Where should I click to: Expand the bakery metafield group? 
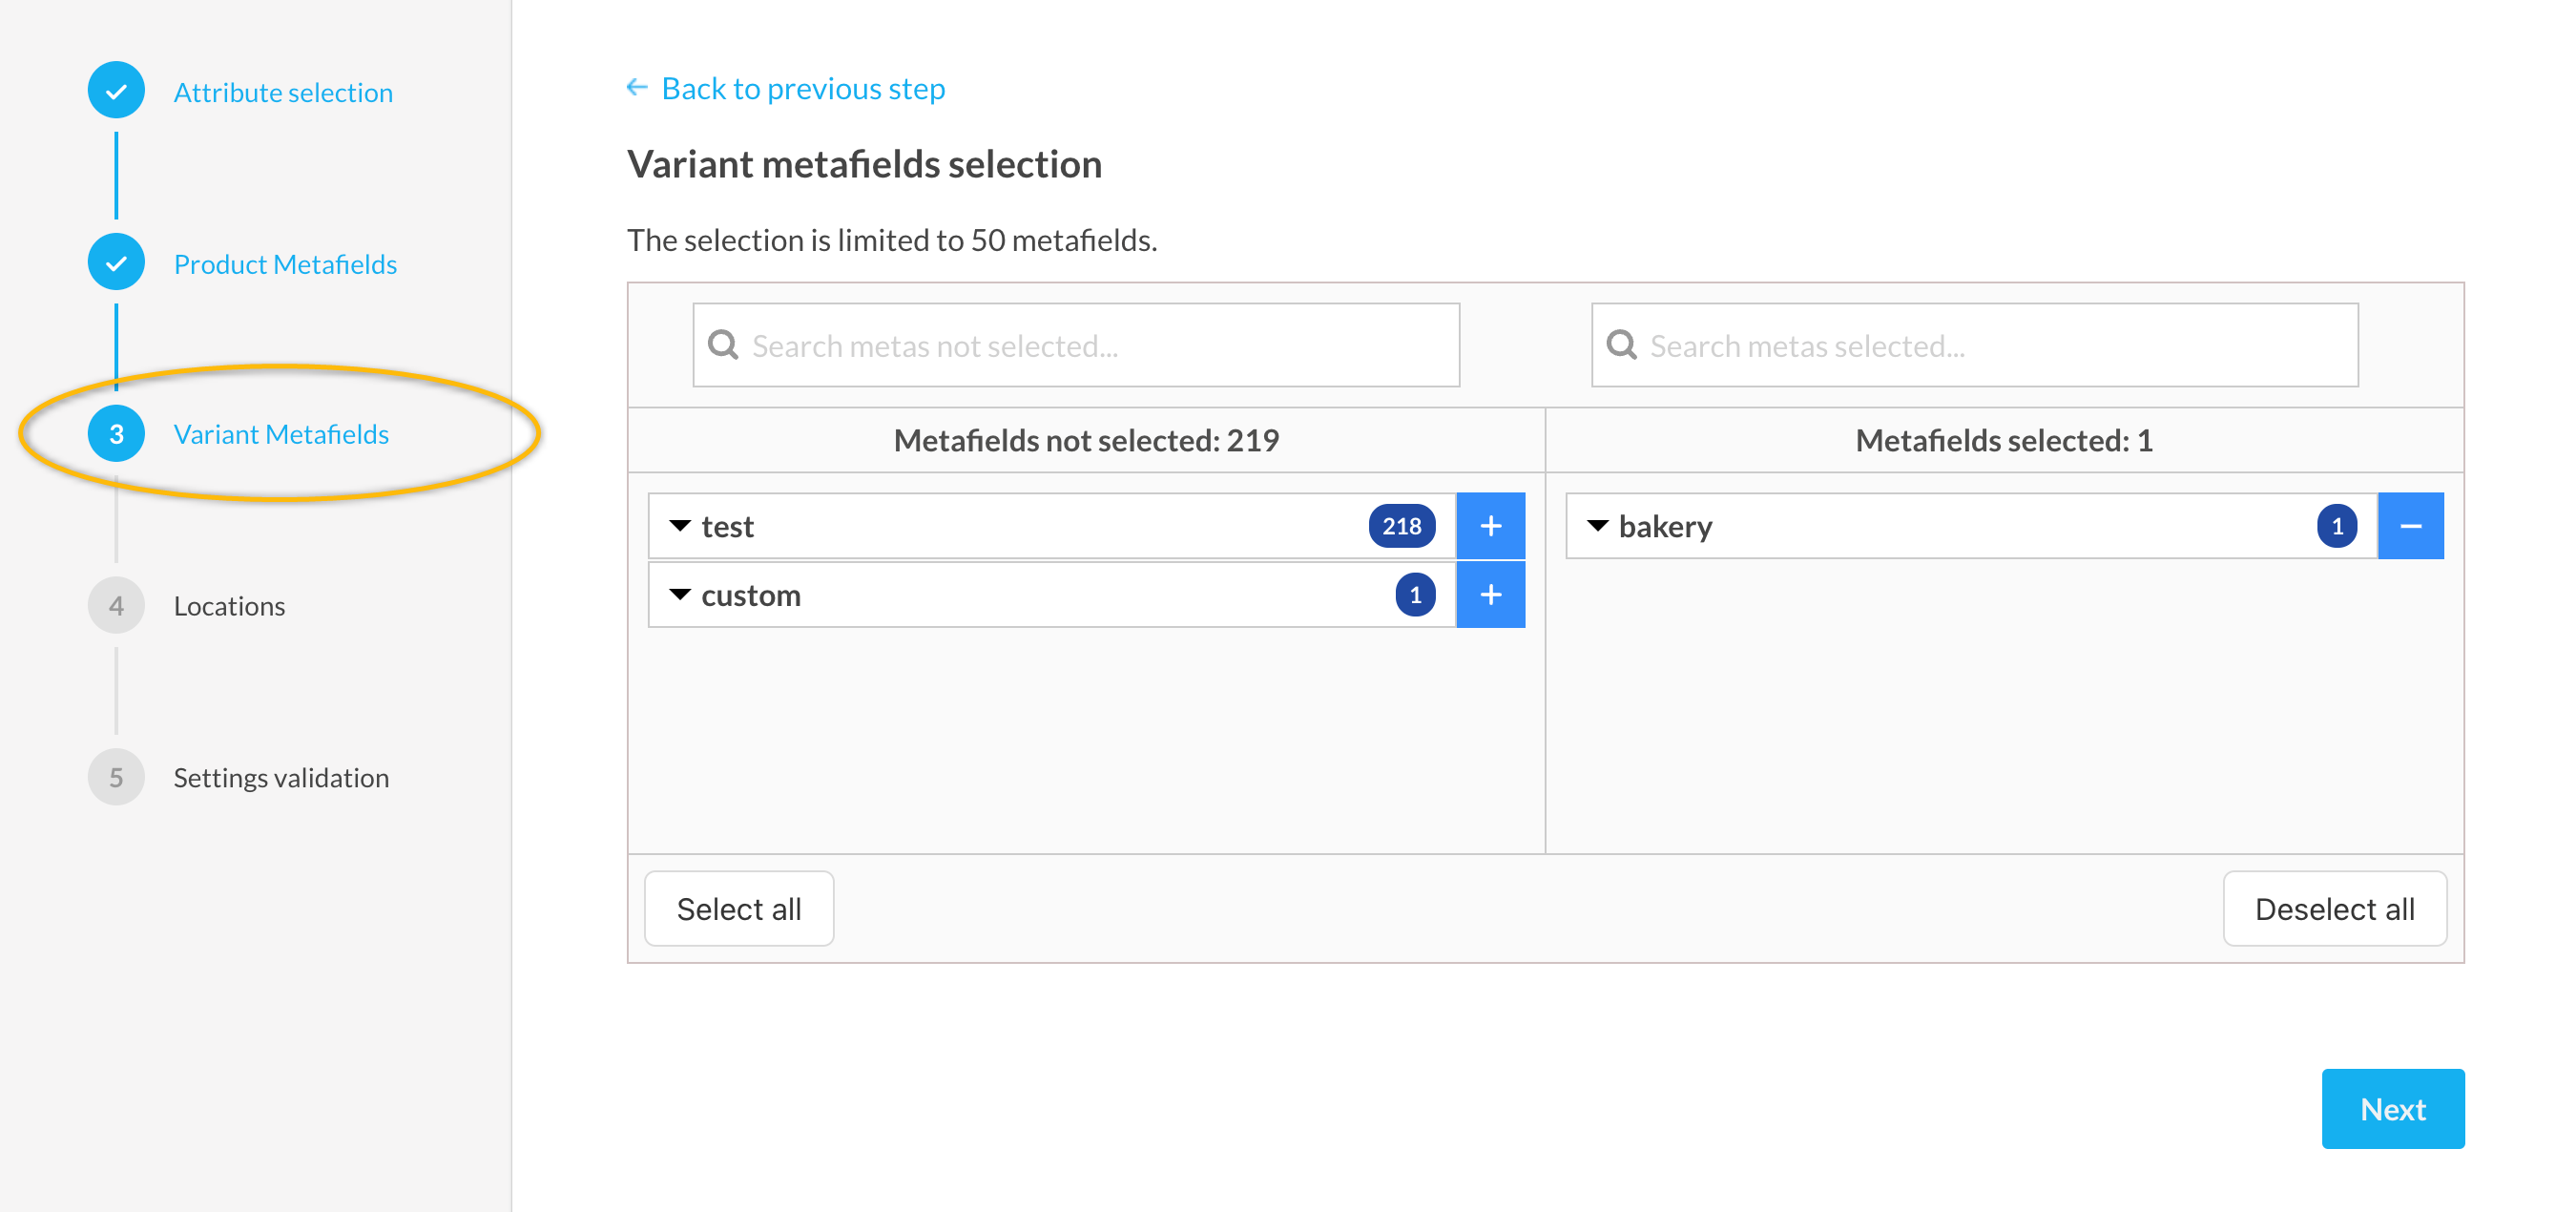(1597, 526)
